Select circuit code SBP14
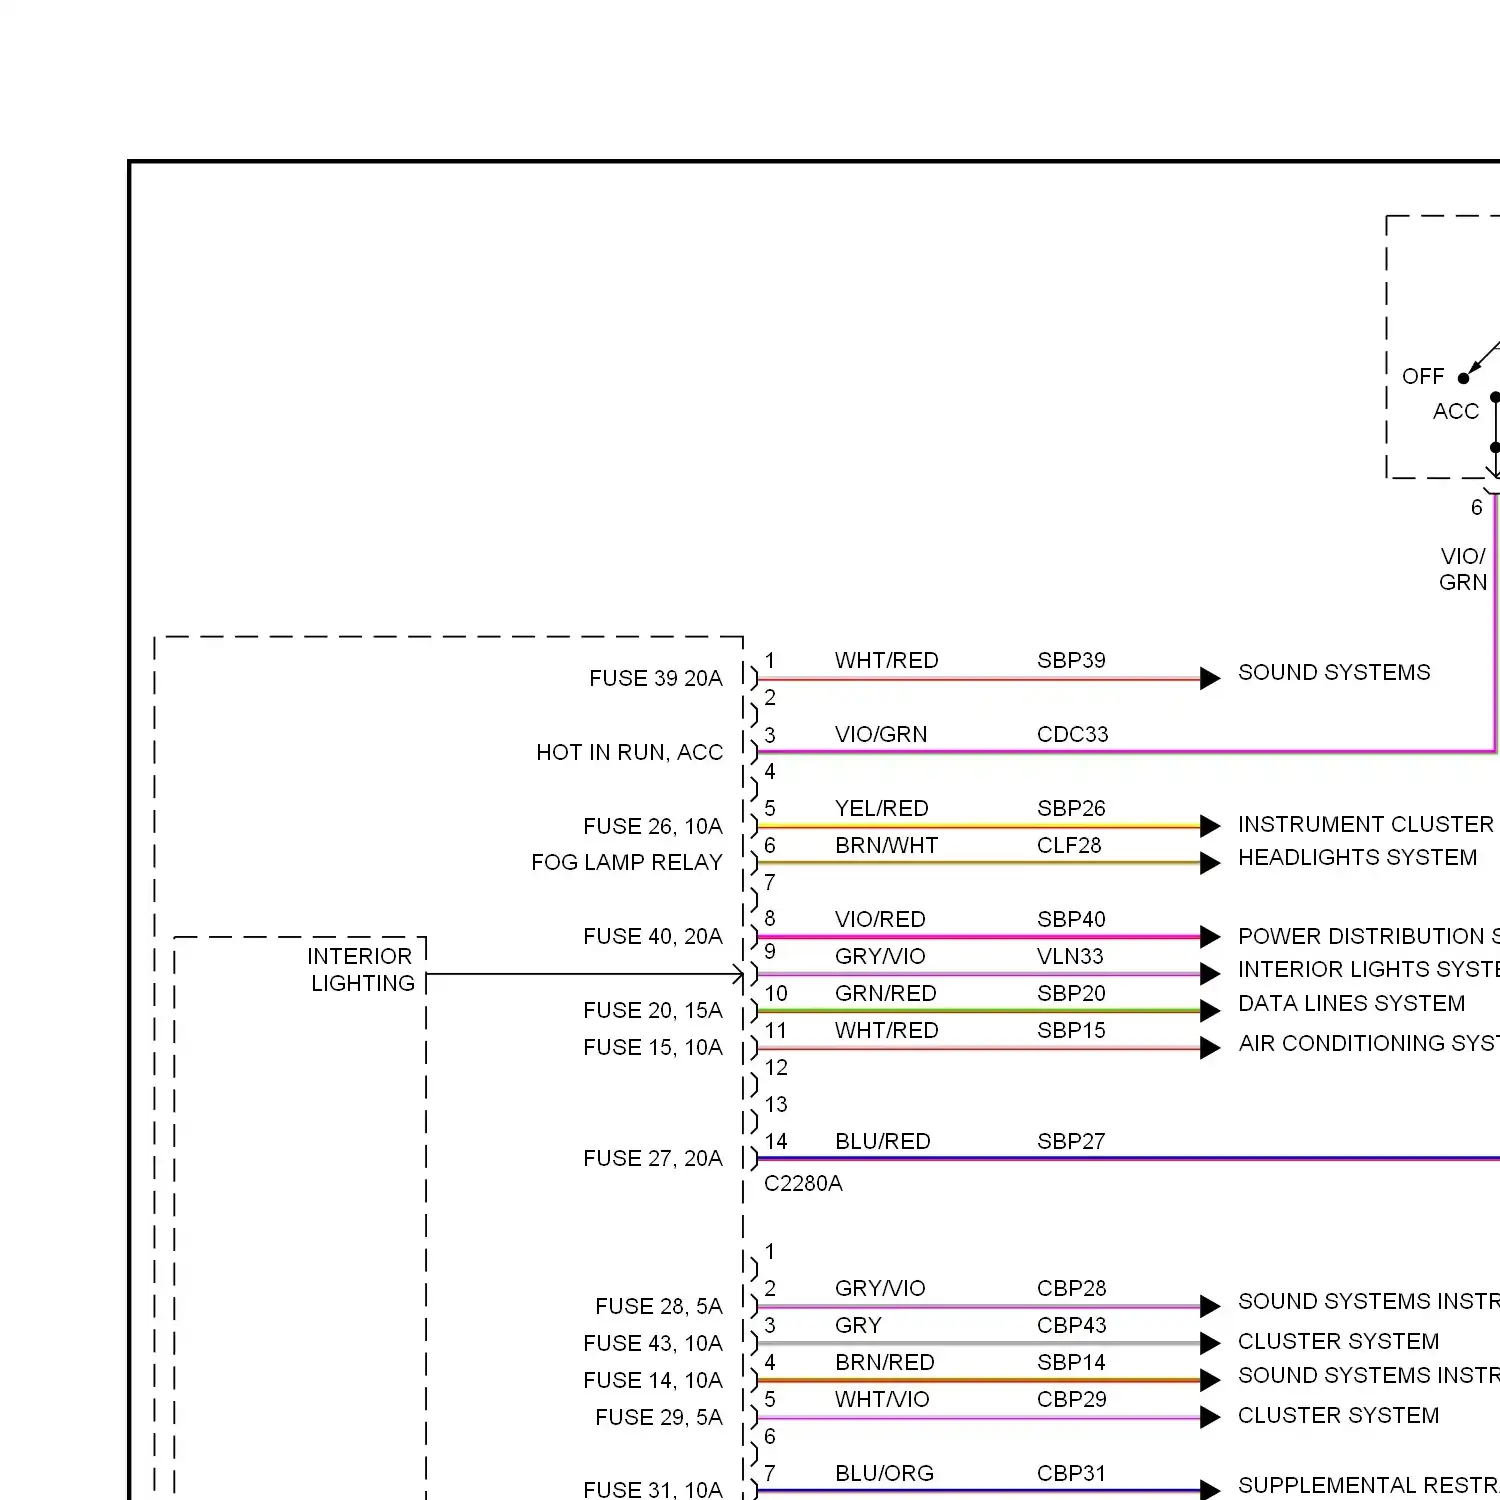 (x=1071, y=1362)
